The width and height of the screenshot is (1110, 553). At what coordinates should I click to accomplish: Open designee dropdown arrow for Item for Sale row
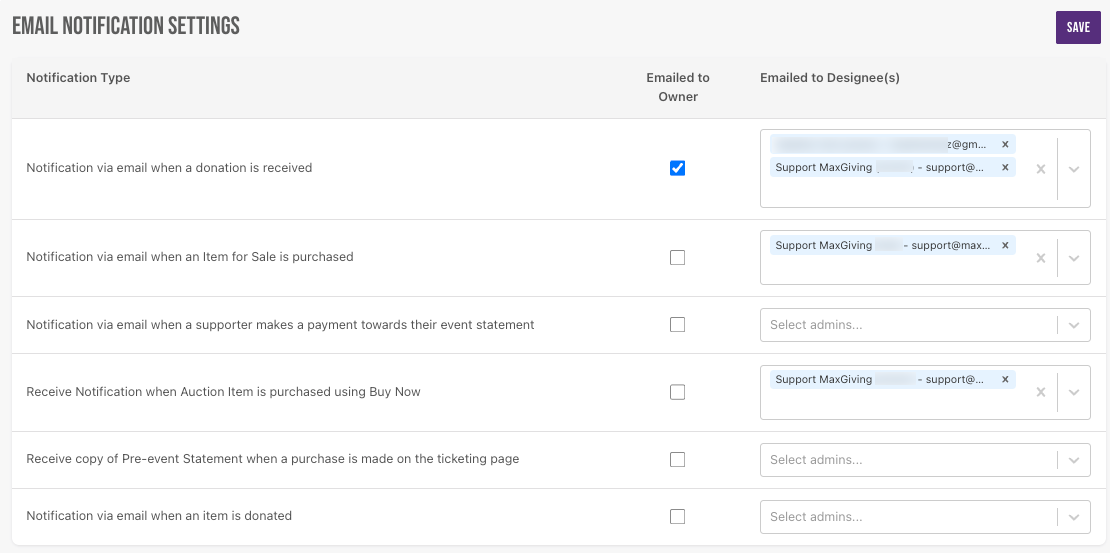1074,258
